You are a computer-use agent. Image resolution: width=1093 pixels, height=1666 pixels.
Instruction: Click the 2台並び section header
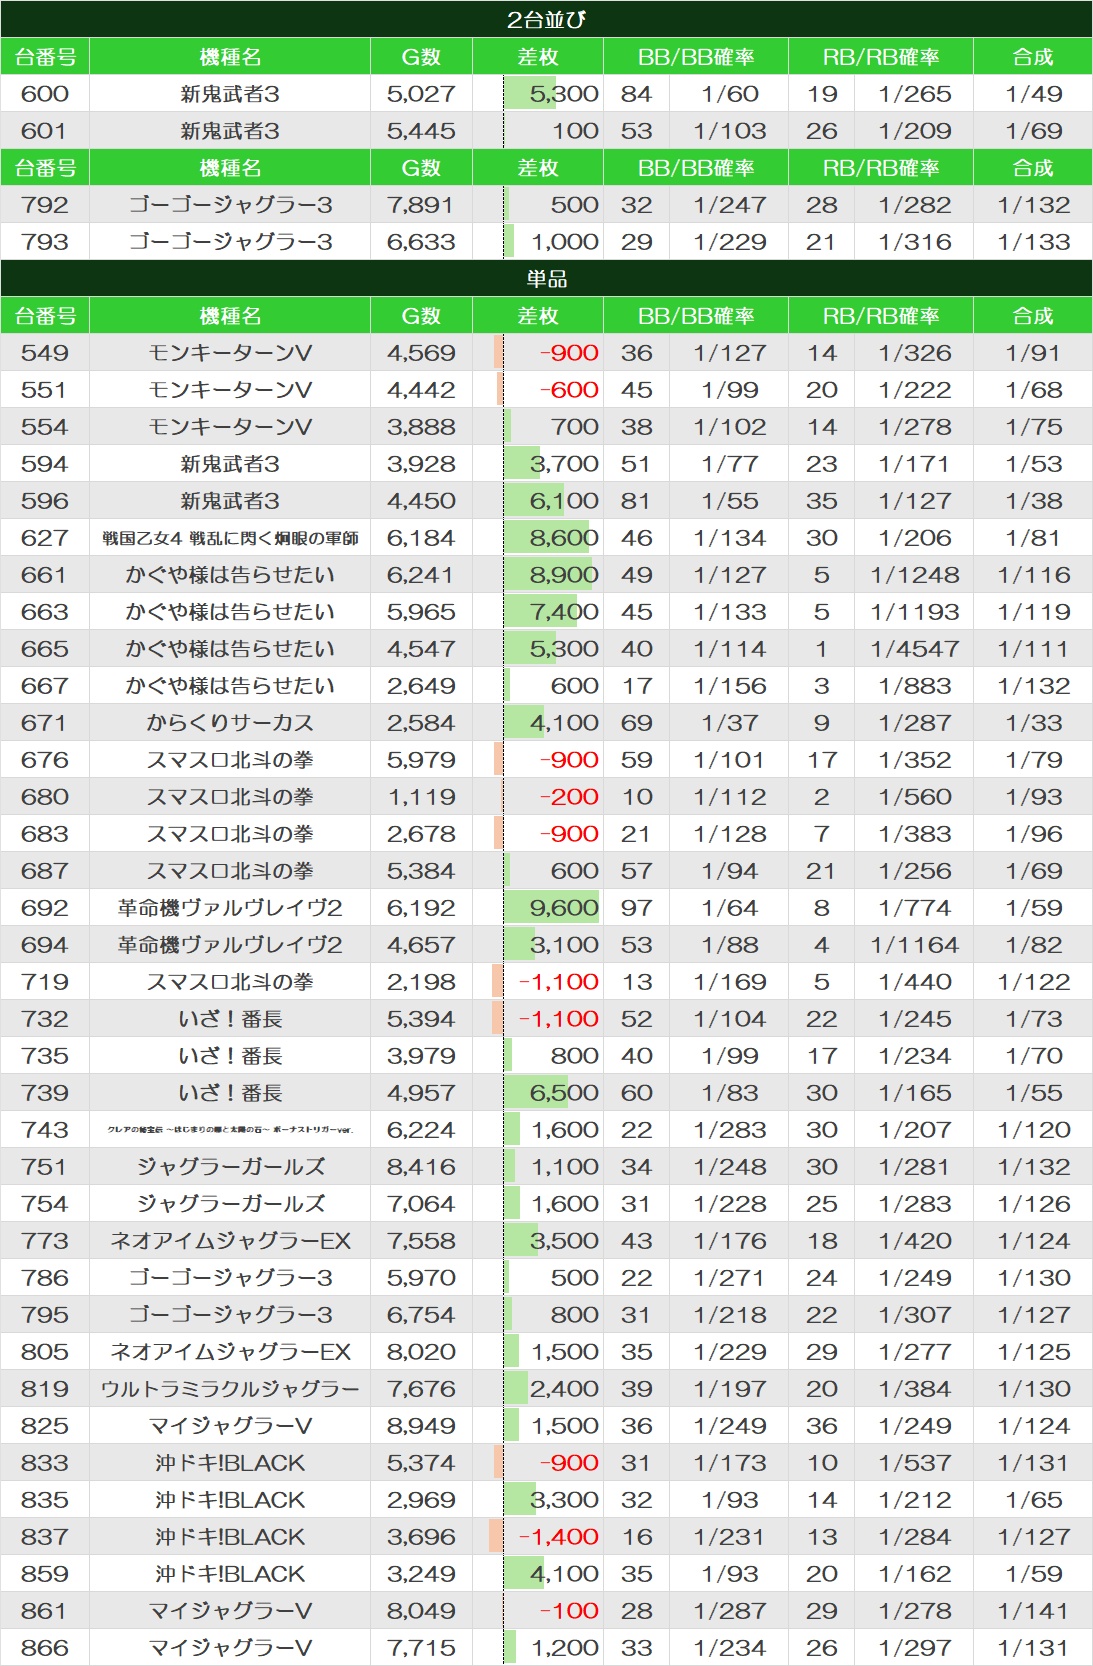click(x=546, y=19)
